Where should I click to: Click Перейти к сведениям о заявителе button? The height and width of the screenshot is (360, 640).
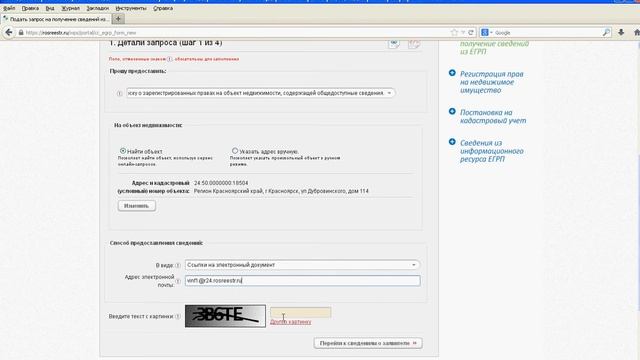tap(368, 343)
